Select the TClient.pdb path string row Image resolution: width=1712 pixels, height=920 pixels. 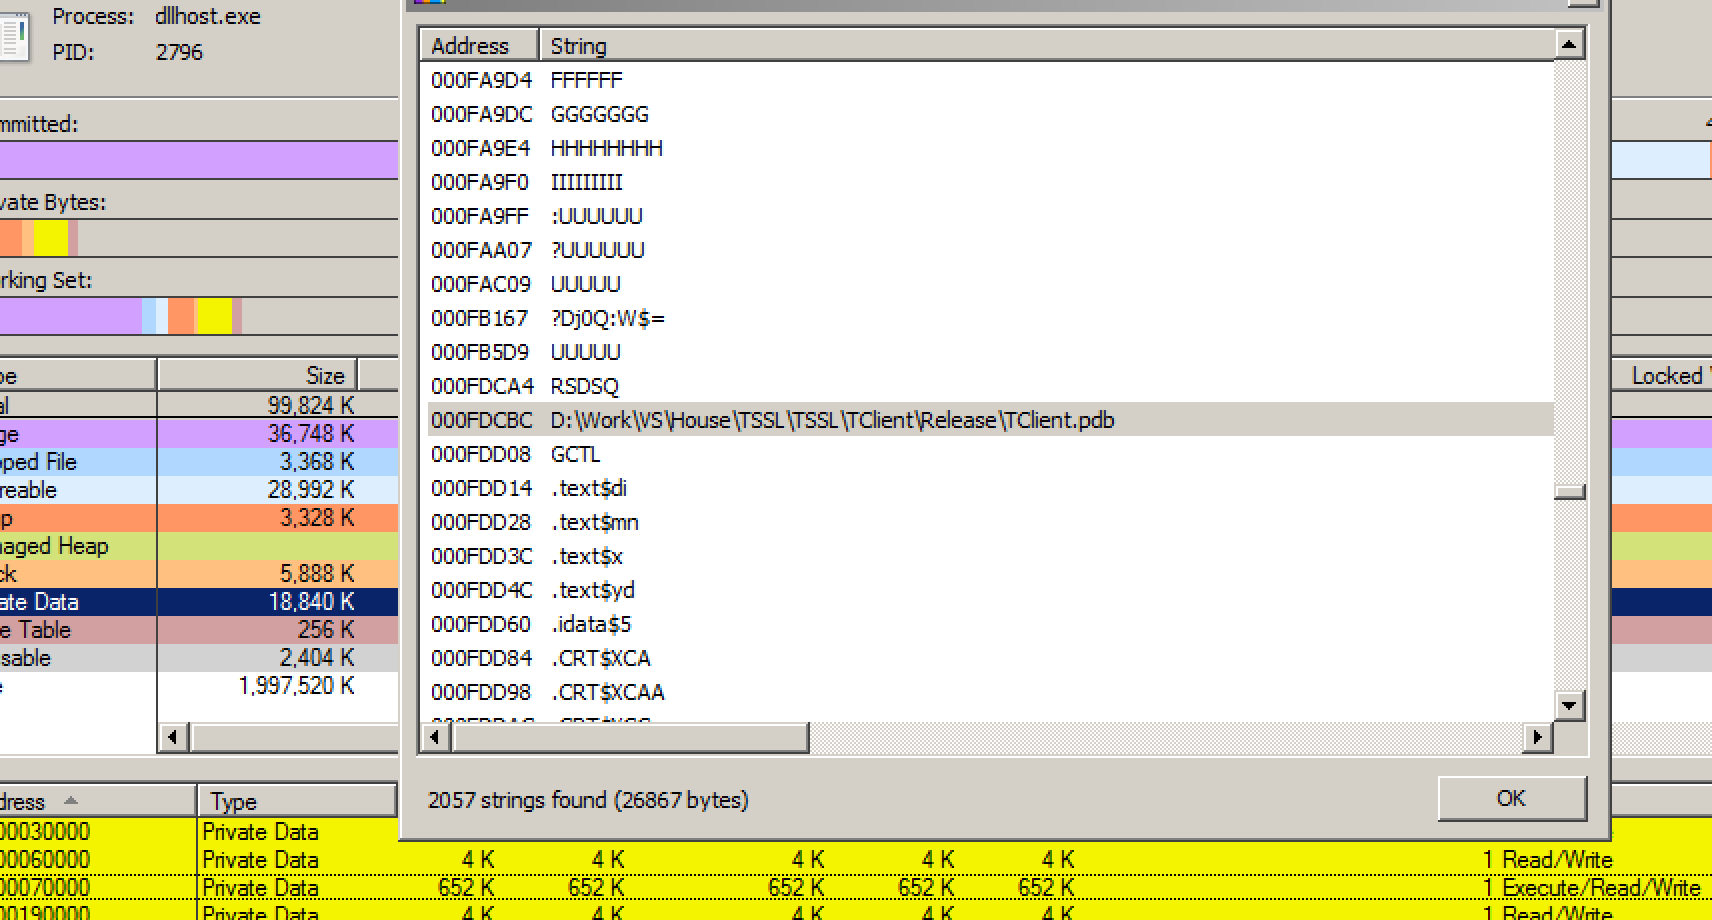(x=832, y=420)
